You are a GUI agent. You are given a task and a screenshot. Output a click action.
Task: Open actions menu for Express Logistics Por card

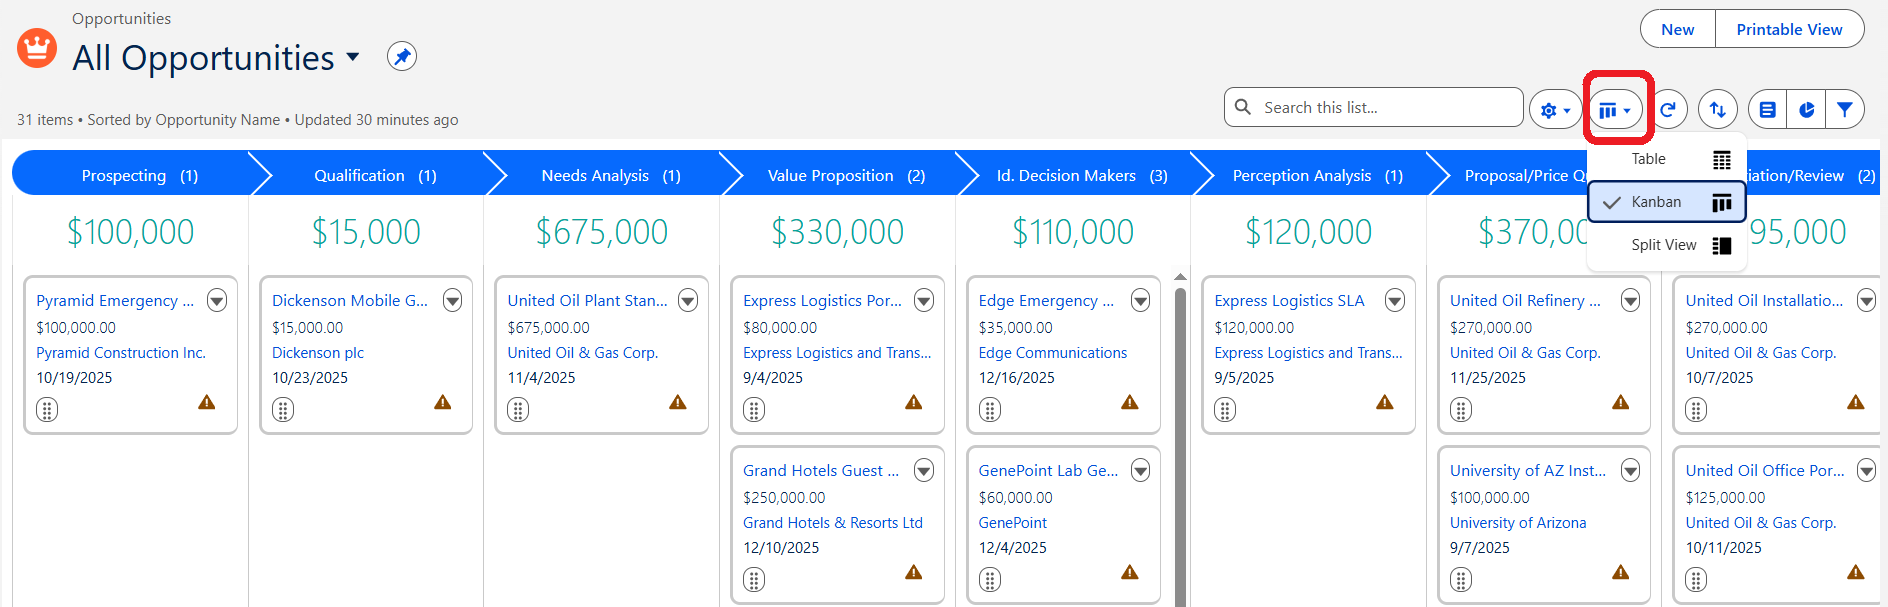click(x=924, y=300)
